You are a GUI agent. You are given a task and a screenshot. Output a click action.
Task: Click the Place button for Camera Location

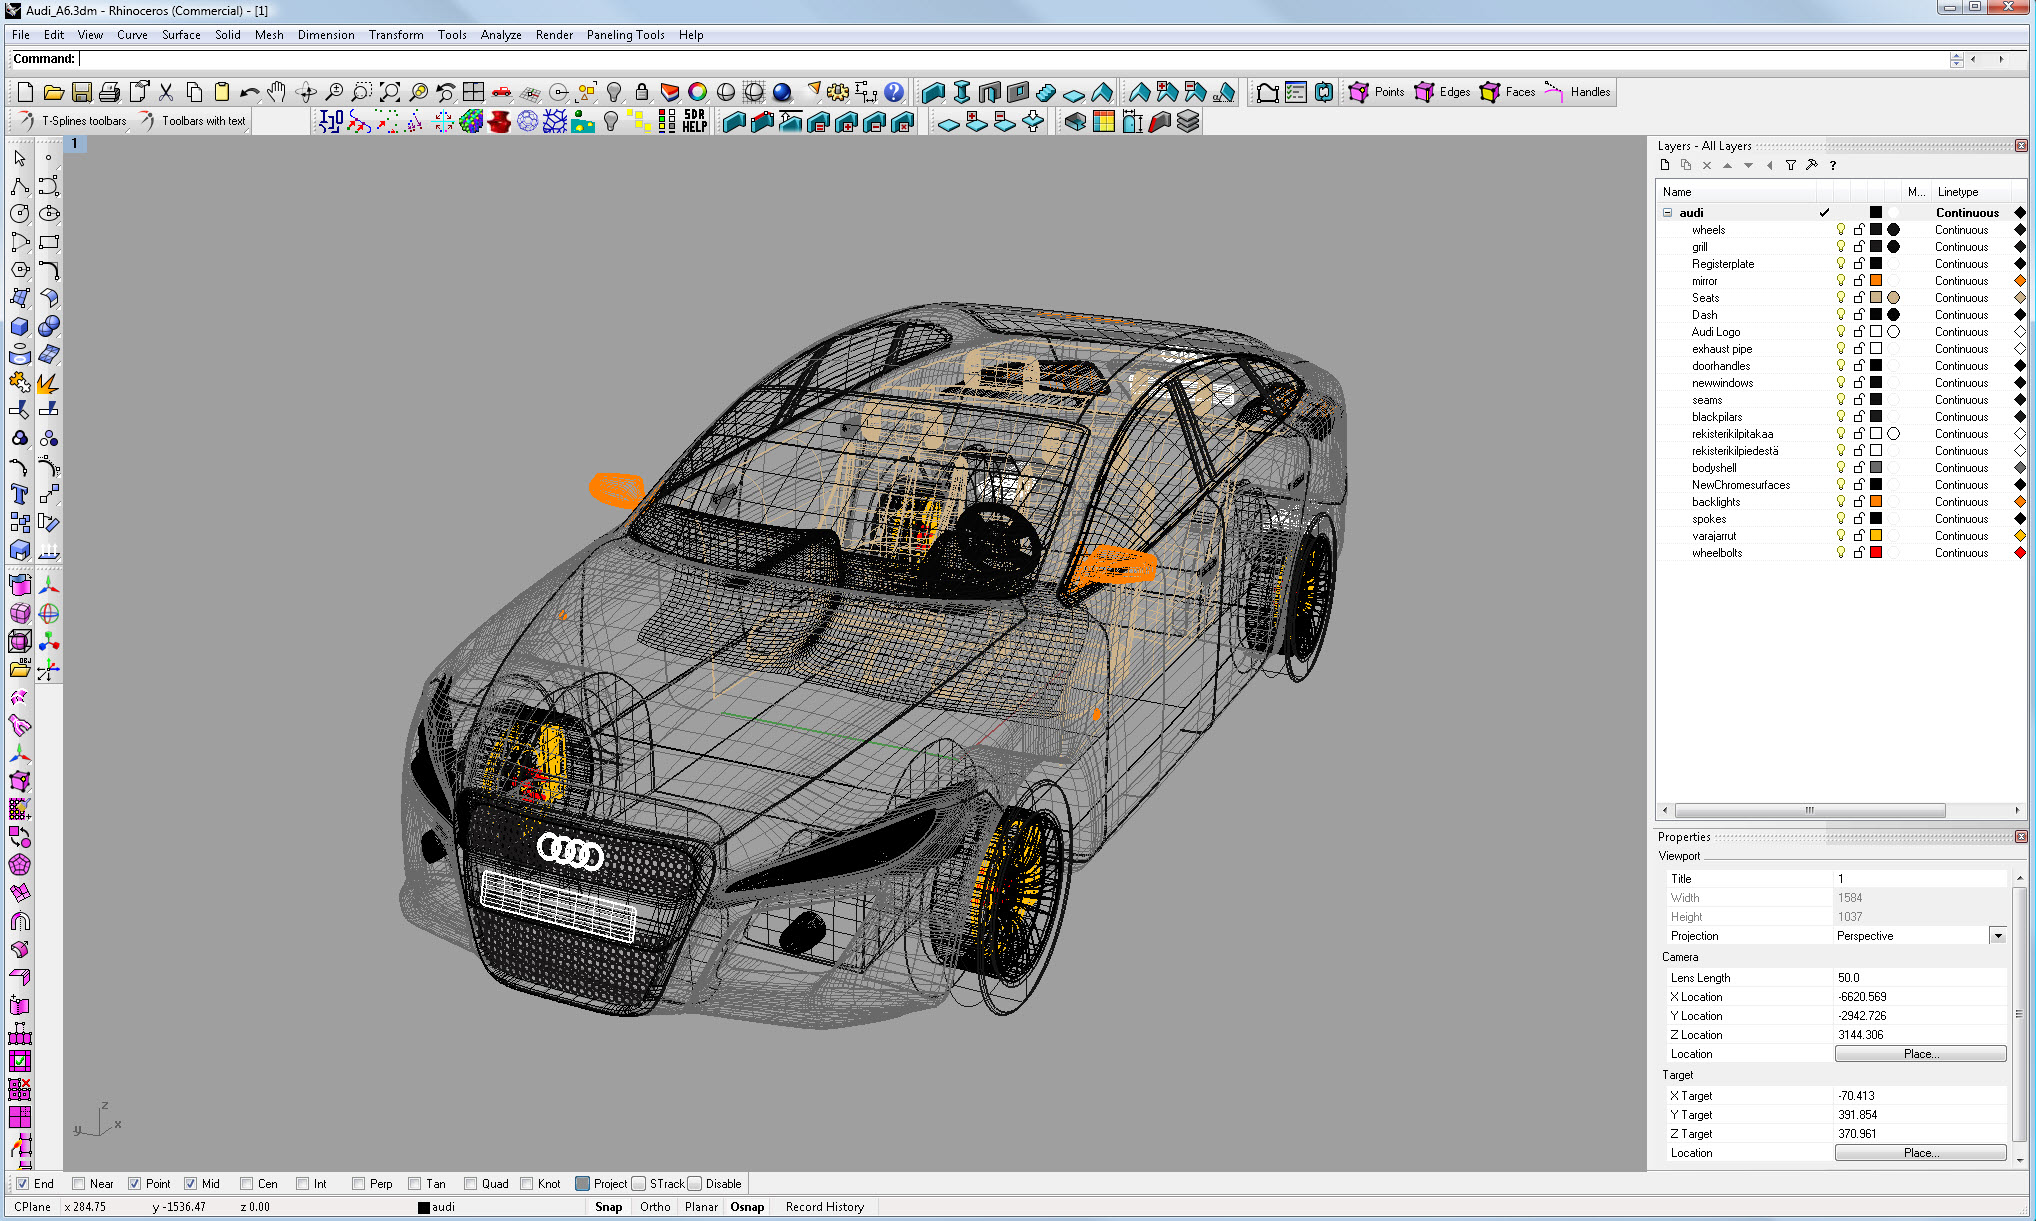[1921, 1052]
